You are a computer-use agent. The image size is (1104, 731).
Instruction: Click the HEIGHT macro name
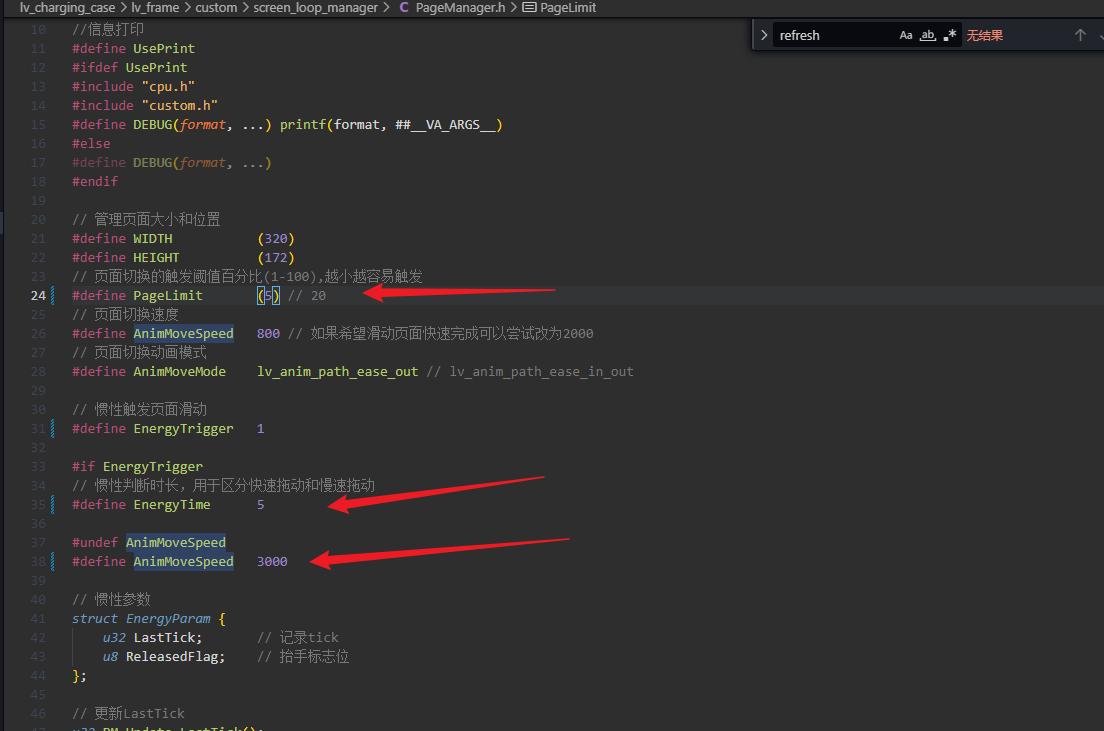coord(156,258)
